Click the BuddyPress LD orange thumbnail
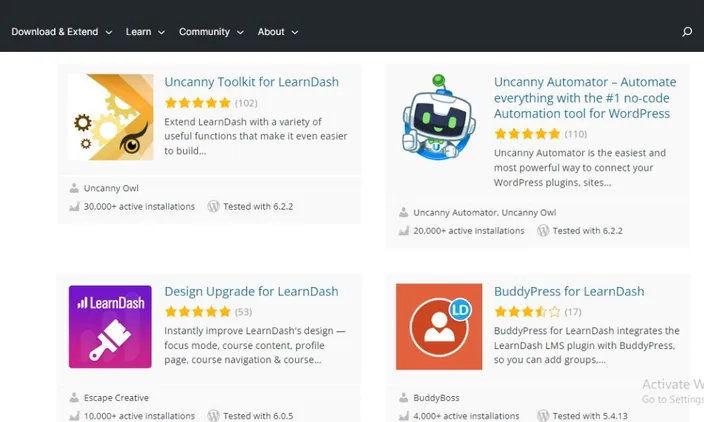Screen dimensions: 704x422 pyautogui.click(x=439, y=326)
